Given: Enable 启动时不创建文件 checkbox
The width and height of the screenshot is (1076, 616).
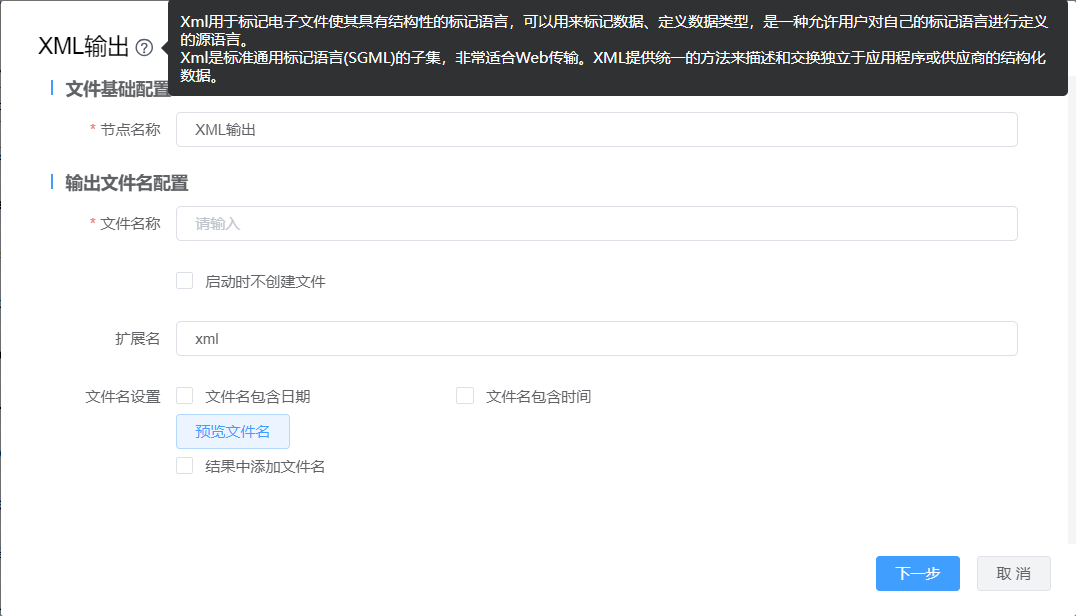Looking at the screenshot, I should point(185,281).
